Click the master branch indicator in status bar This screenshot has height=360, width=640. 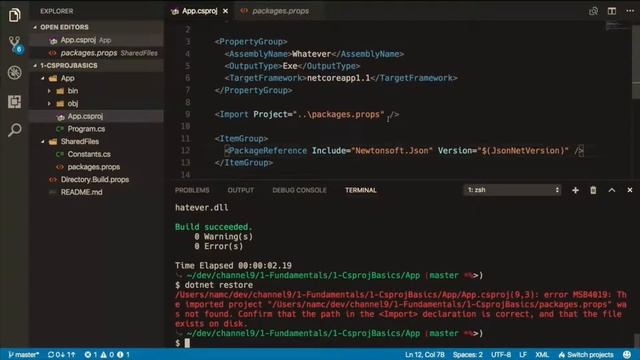pyautogui.click(x=24, y=354)
